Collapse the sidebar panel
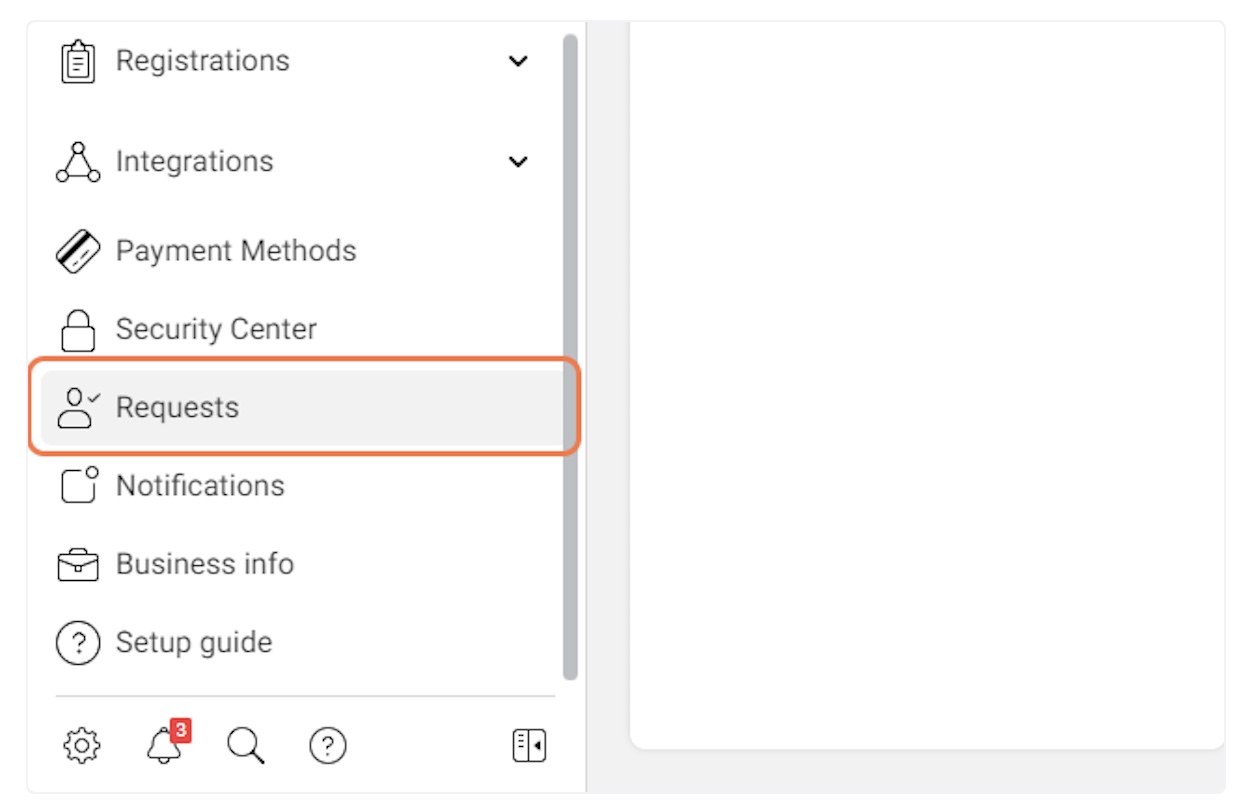 coord(529,746)
